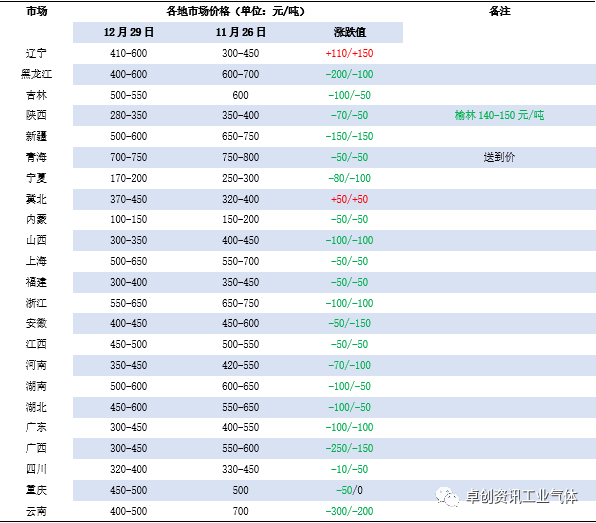Click the red +110/+150 change value
Viewport: 596px width, 523px height.
349,53
